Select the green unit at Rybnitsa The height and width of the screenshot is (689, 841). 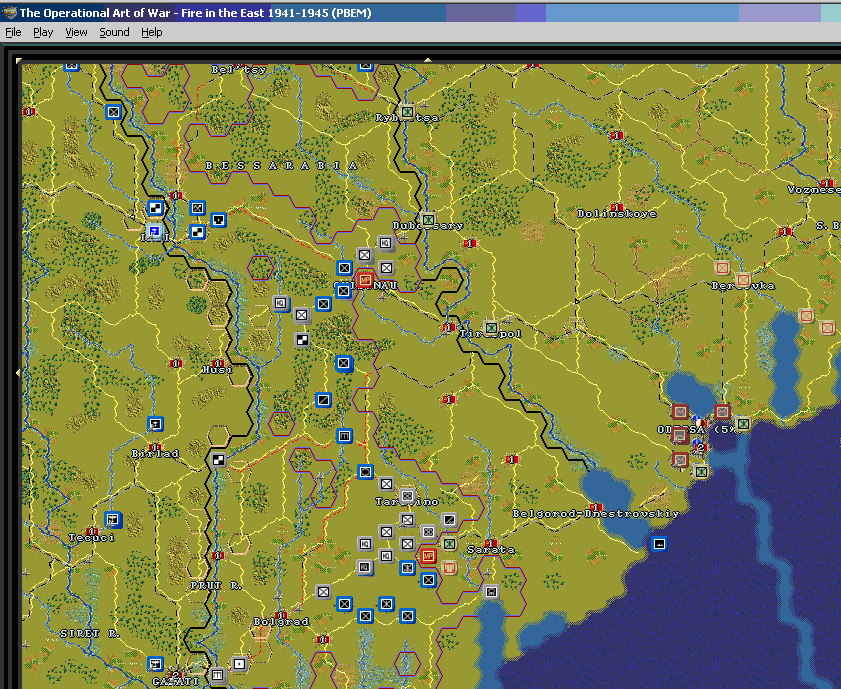(407, 112)
